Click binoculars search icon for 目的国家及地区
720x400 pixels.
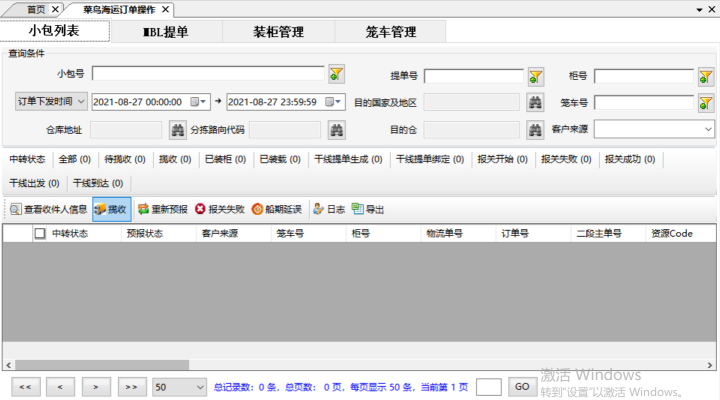(536, 102)
